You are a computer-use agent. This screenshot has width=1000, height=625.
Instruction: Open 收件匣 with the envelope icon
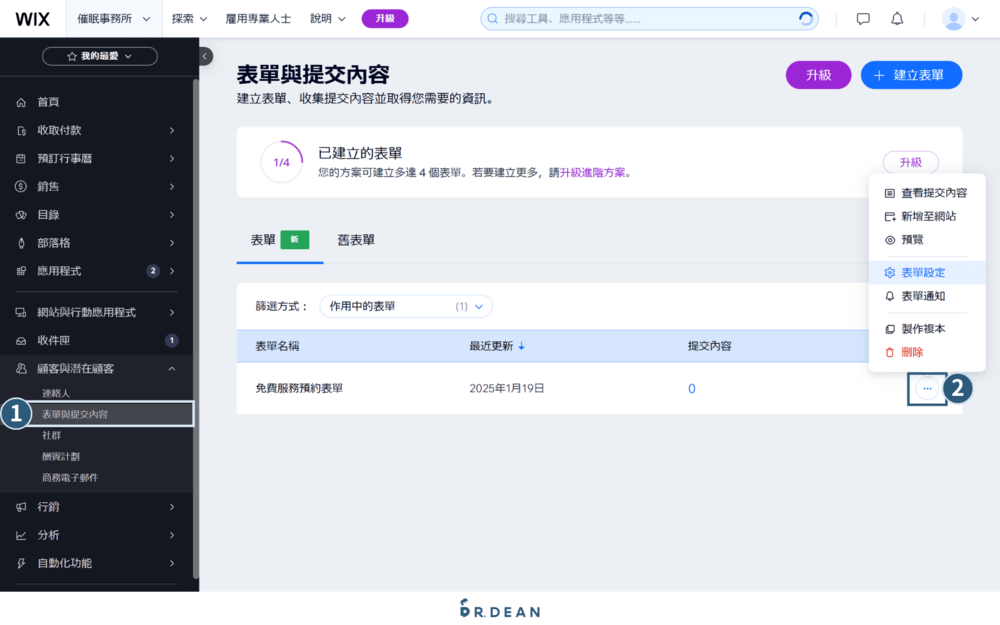tap(20, 340)
